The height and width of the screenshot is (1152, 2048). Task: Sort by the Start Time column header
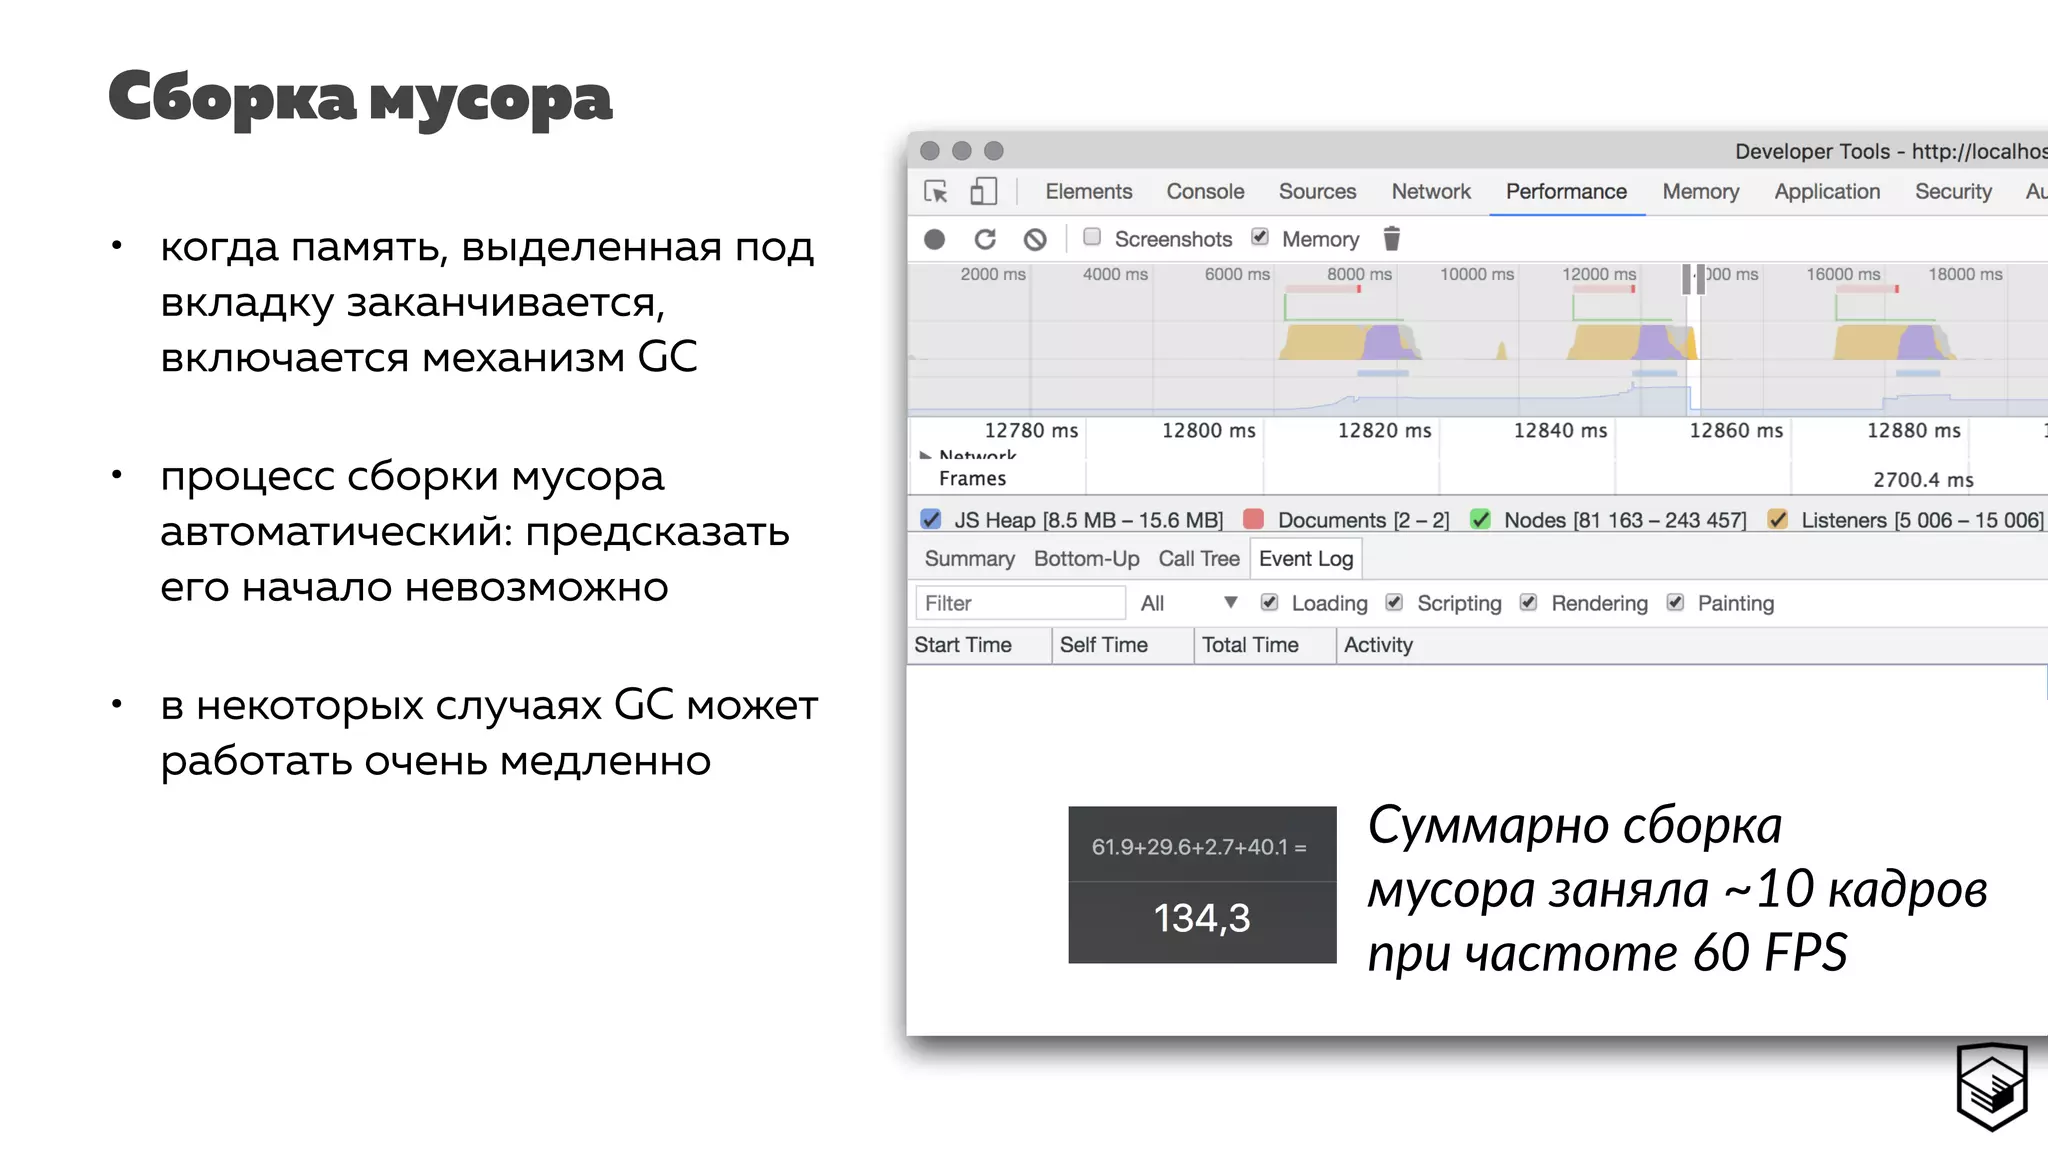coord(979,645)
